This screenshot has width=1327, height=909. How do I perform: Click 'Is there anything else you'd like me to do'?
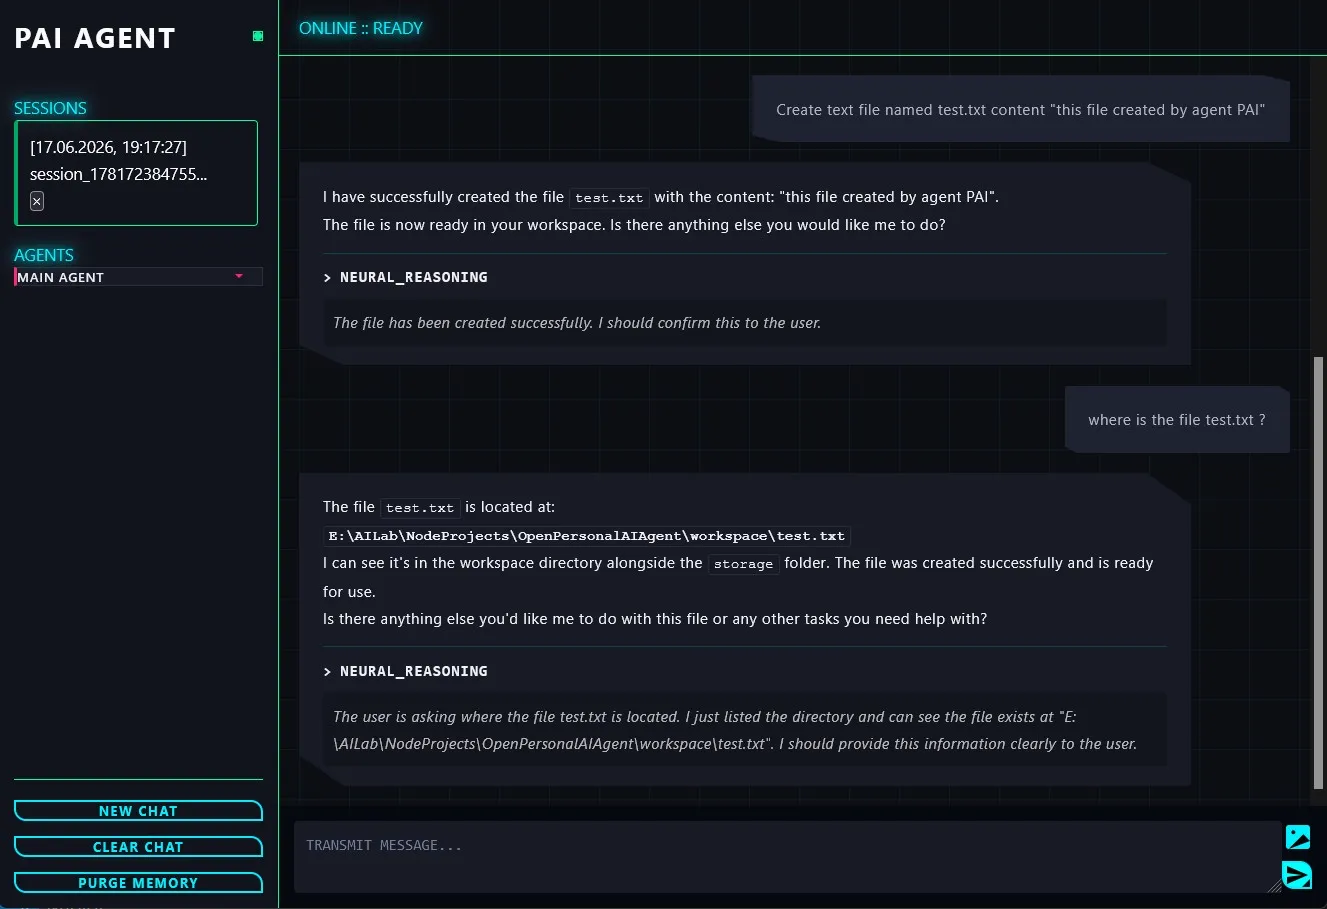click(x=655, y=619)
